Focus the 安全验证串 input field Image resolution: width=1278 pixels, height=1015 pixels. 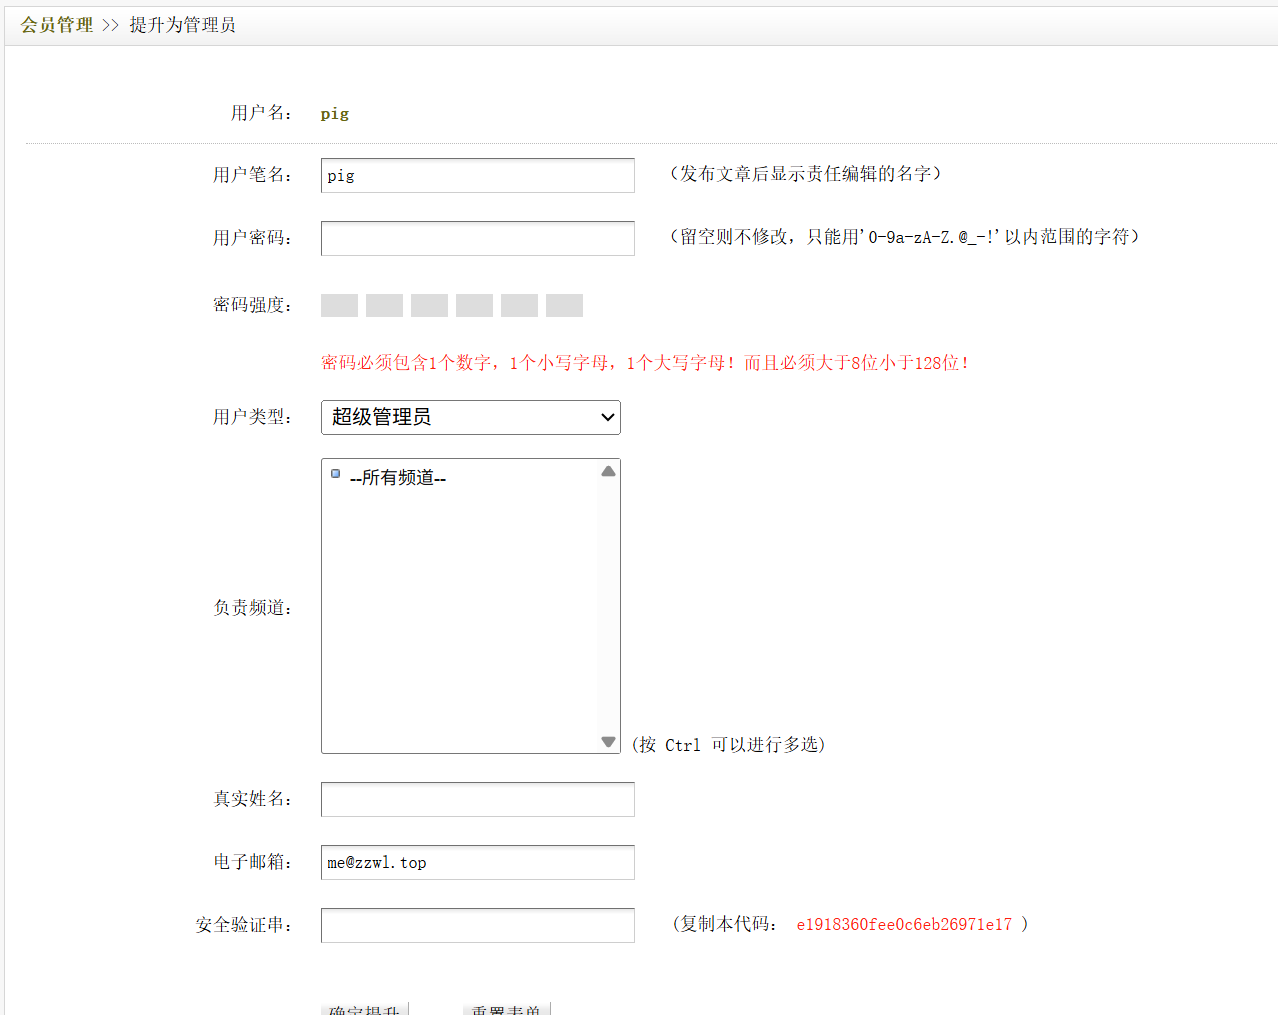click(477, 925)
